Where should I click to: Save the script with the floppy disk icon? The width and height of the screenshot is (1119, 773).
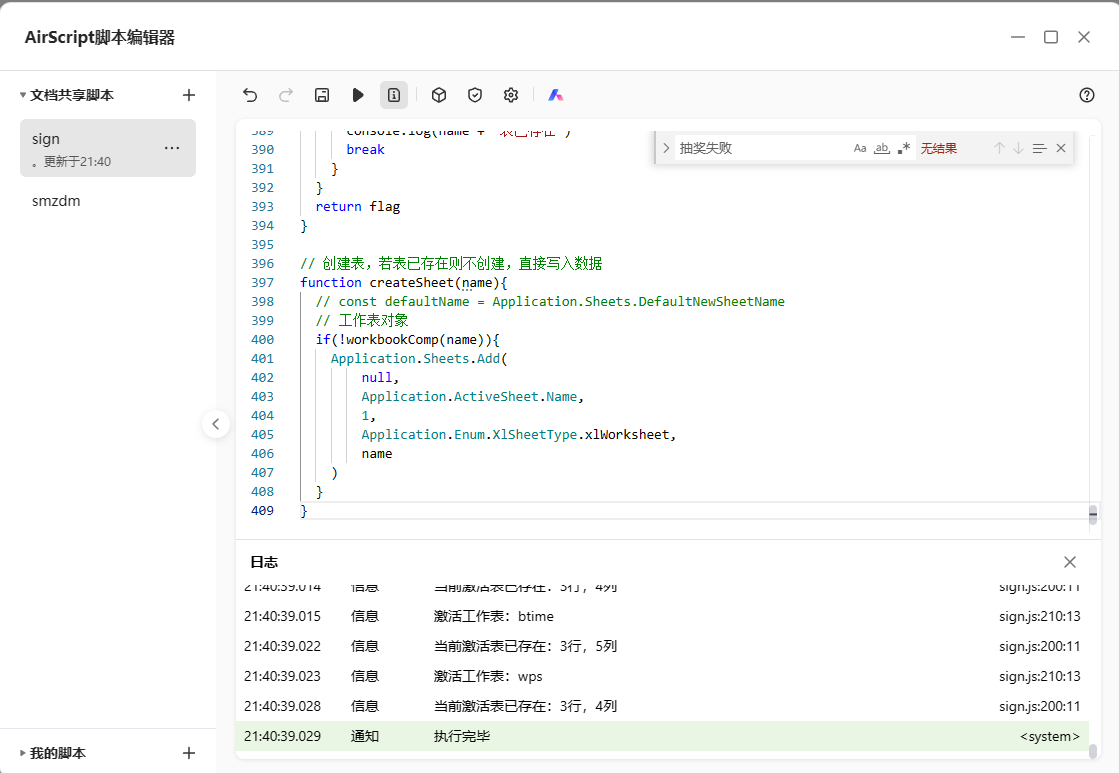coord(322,95)
